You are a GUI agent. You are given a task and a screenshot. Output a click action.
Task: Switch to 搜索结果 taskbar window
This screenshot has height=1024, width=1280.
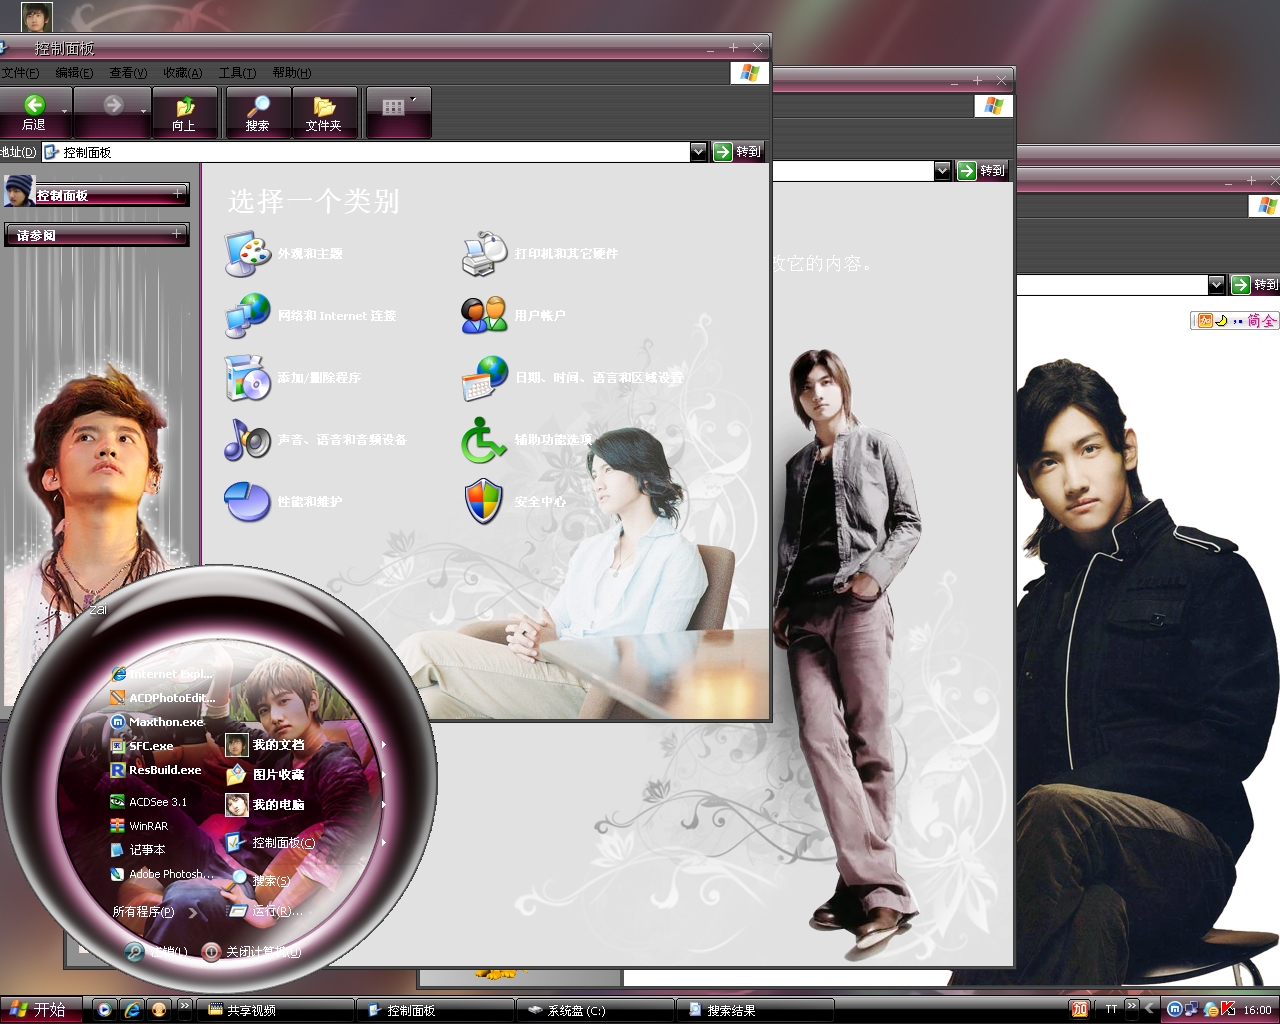(755, 1011)
